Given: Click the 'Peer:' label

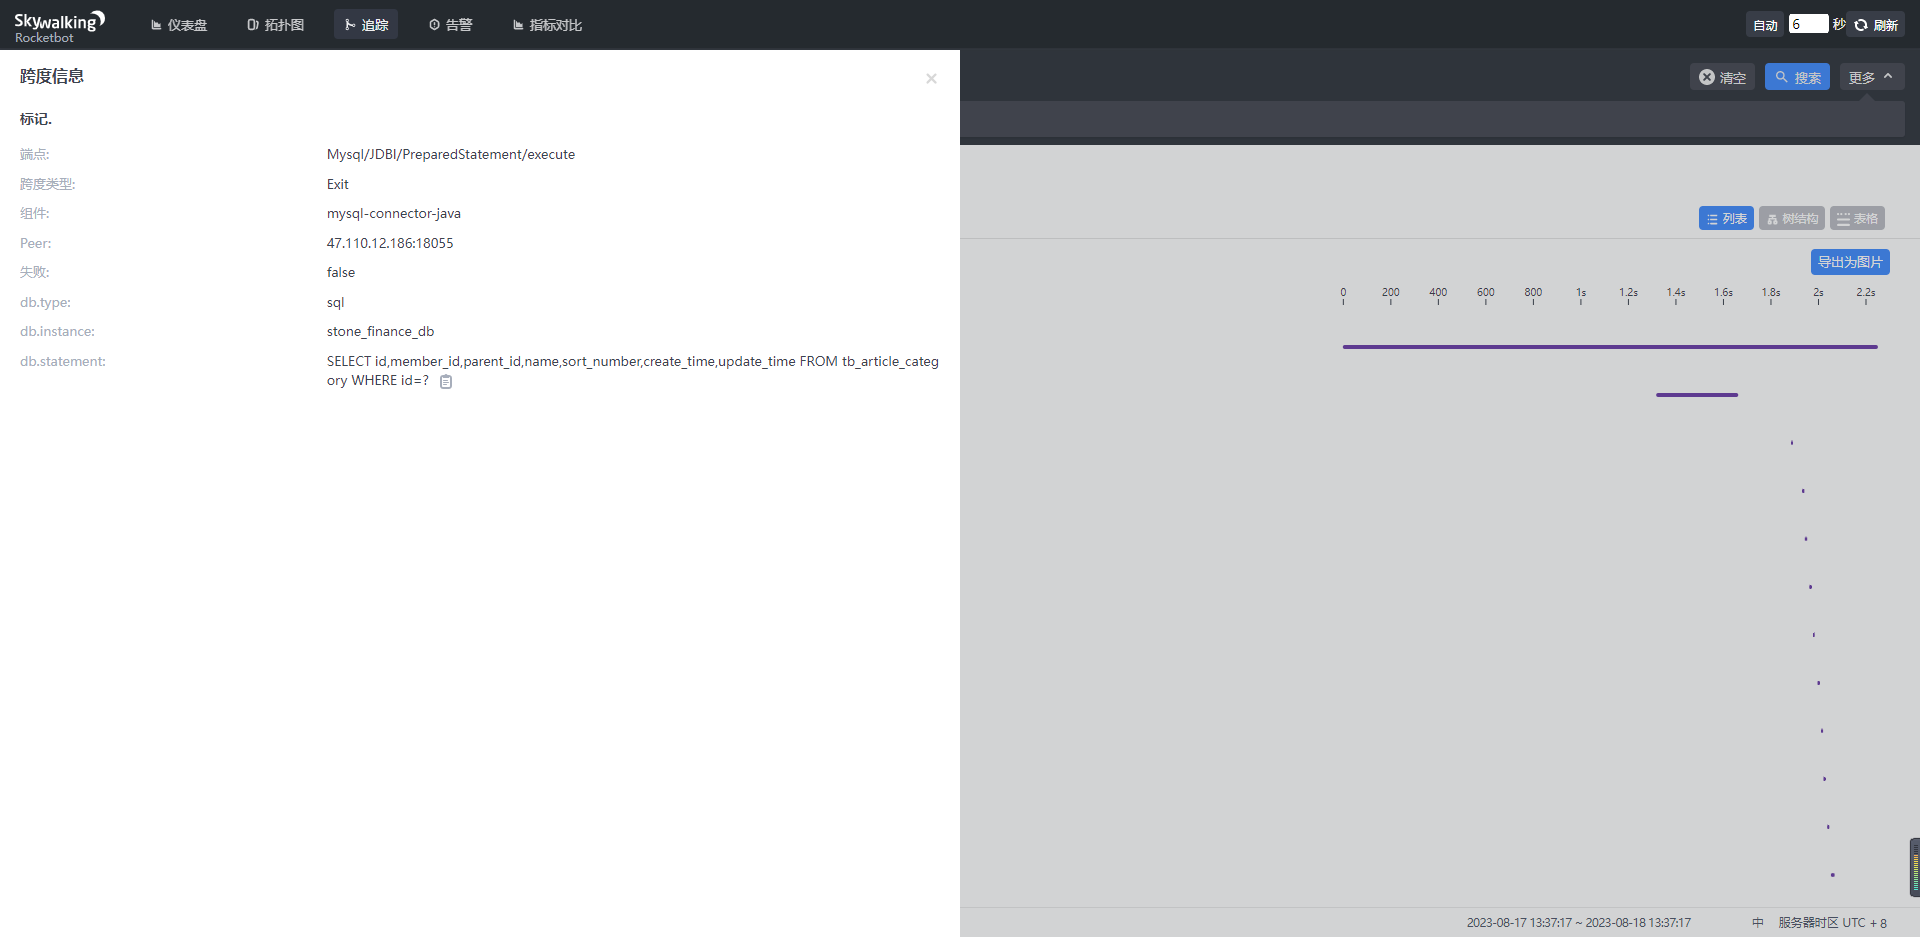Looking at the screenshot, I should tap(36, 243).
